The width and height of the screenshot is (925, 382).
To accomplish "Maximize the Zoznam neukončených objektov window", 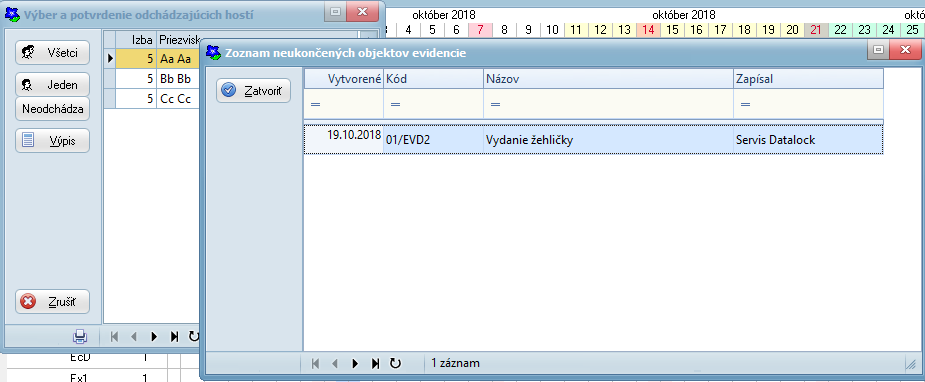I will pos(878,51).
